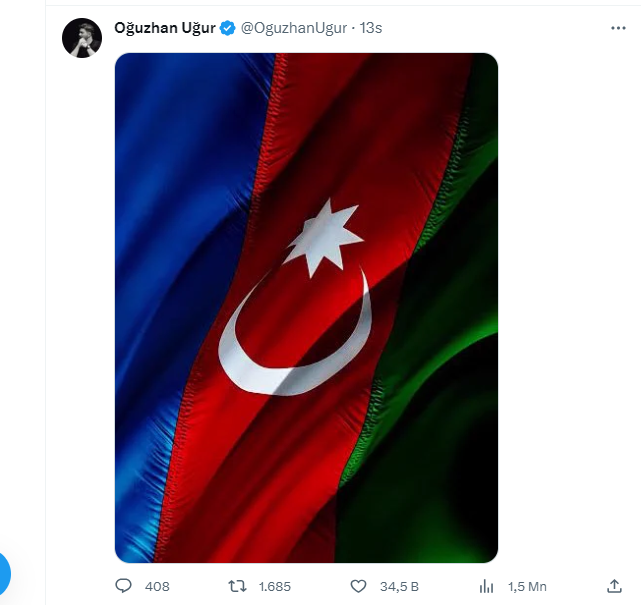Click the 1,5 Mn views count
Viewport: 641px width, 605px height.
pyautogui.click(x=527, y=586)
